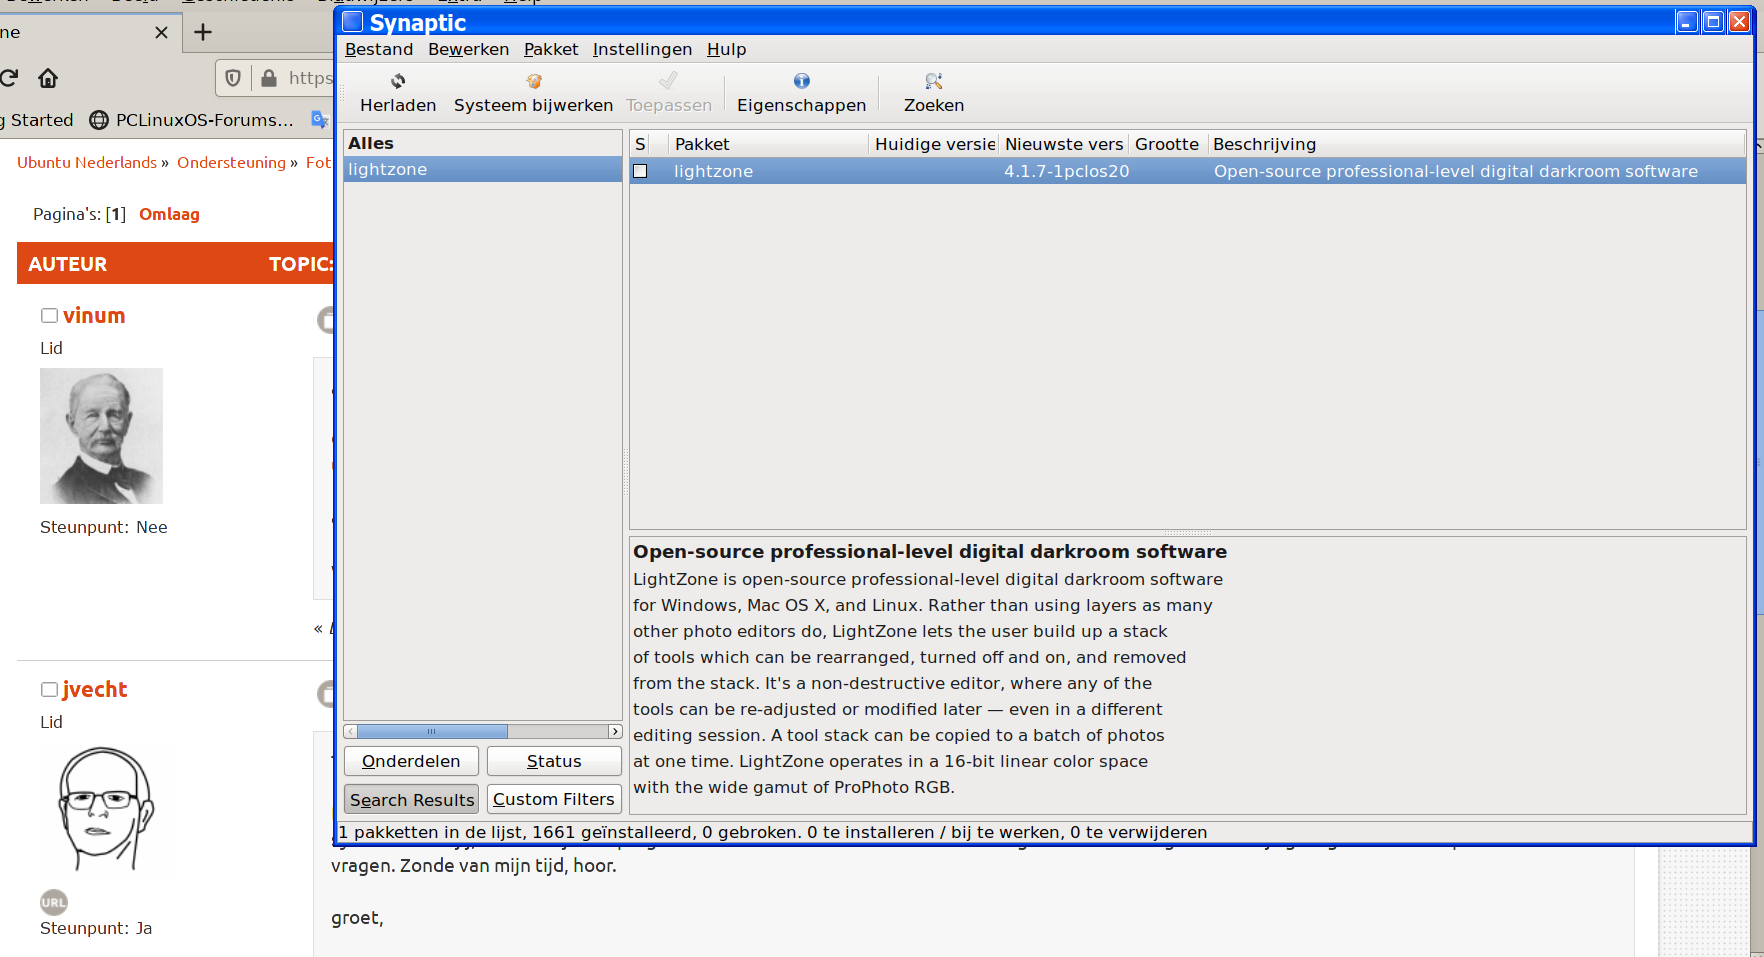Click the padlock site info icon
The width and height of the screenshot is (1764, 957).
[268, 78]
